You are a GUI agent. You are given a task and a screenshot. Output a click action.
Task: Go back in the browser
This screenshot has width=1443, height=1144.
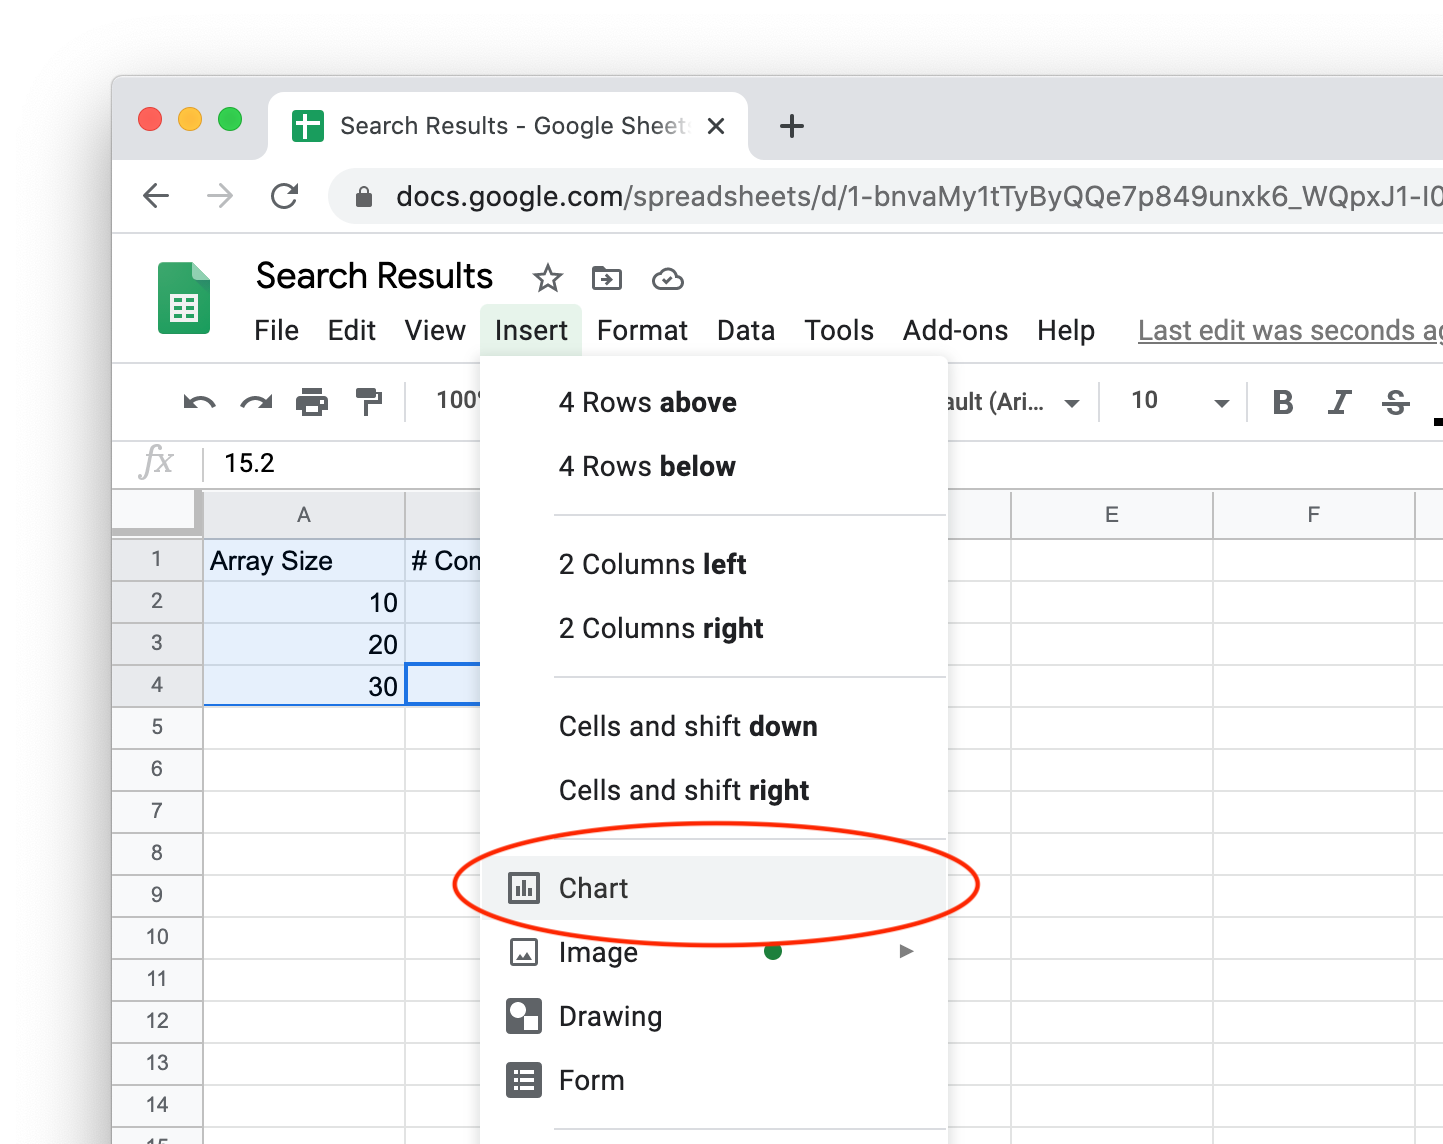pyautogui.click(x=156, y=196)
